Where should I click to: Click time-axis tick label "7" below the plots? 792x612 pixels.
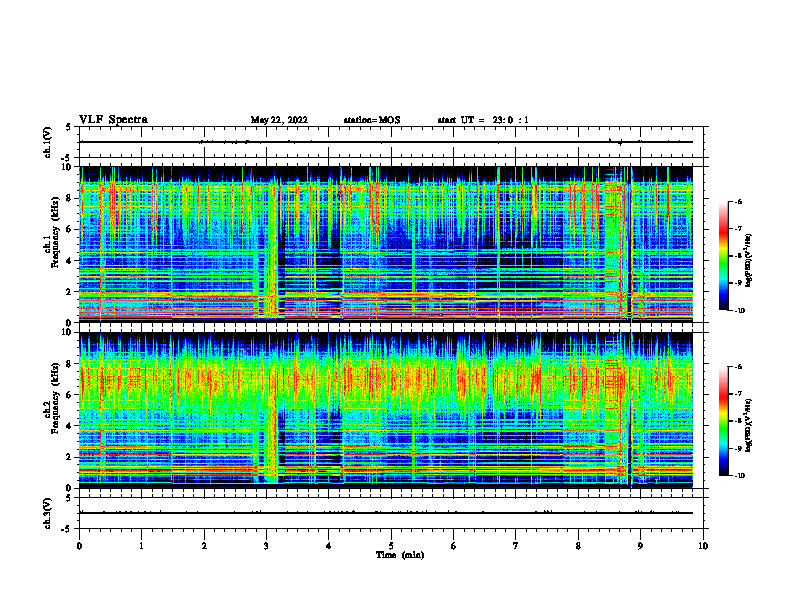point(516,546)
